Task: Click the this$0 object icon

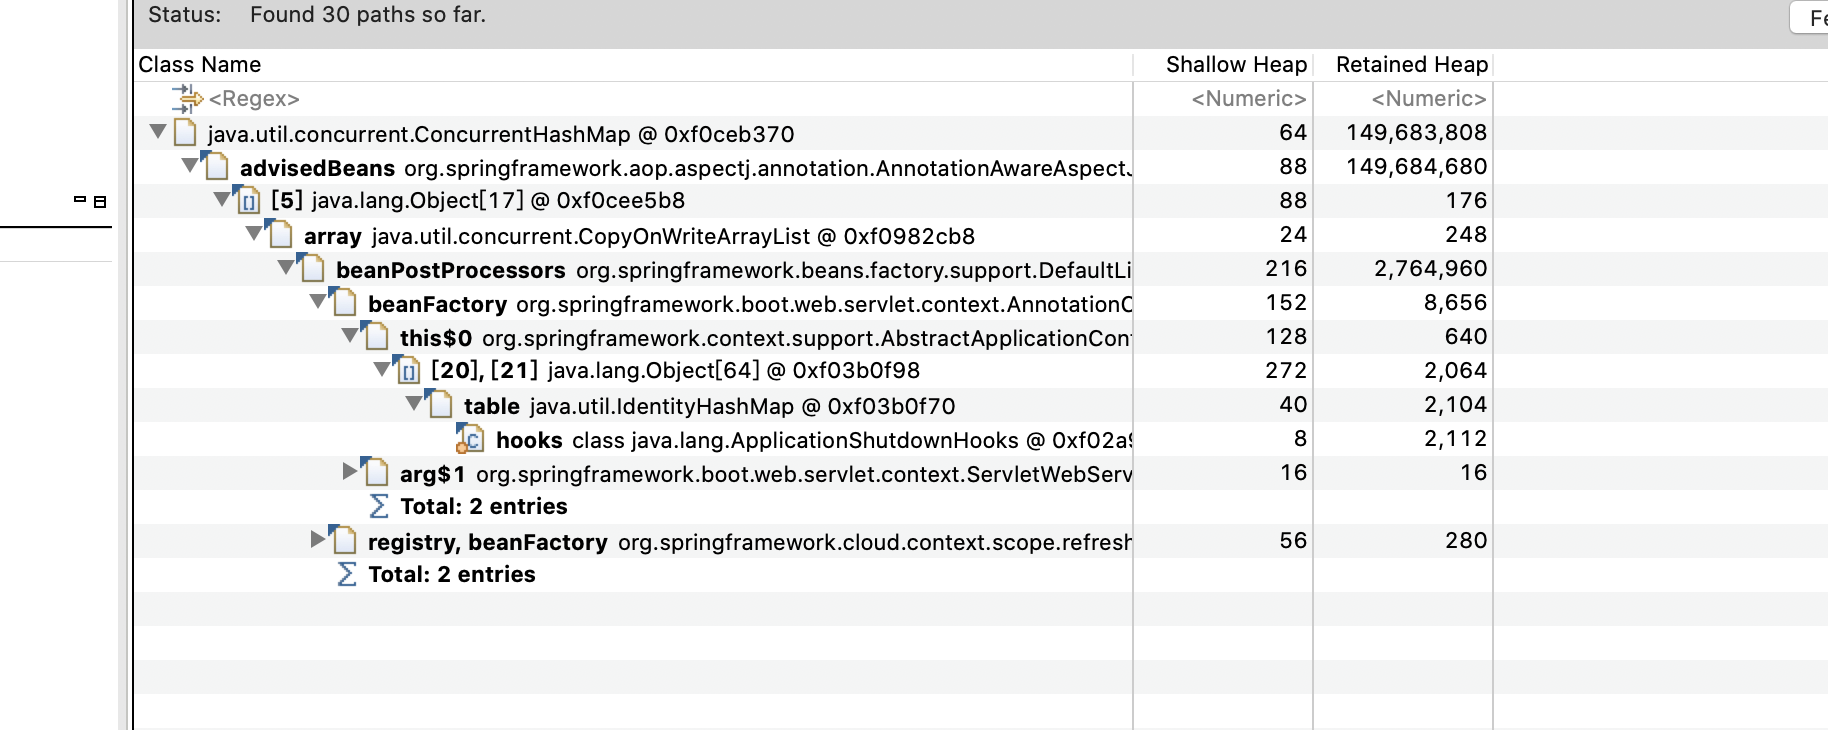Action: coord(376,336)
